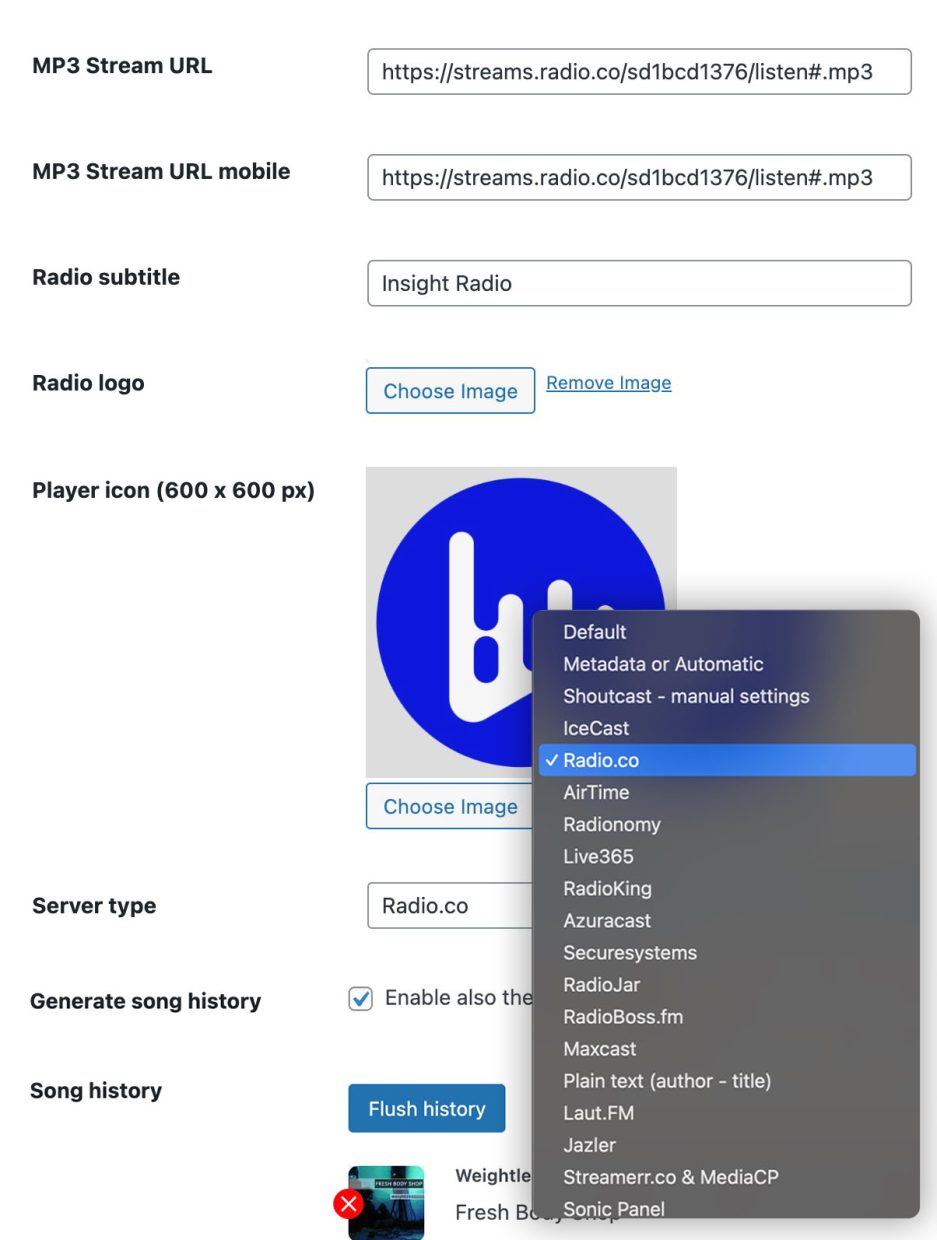Pick Metadata or Automatic server type

point(663,664)
